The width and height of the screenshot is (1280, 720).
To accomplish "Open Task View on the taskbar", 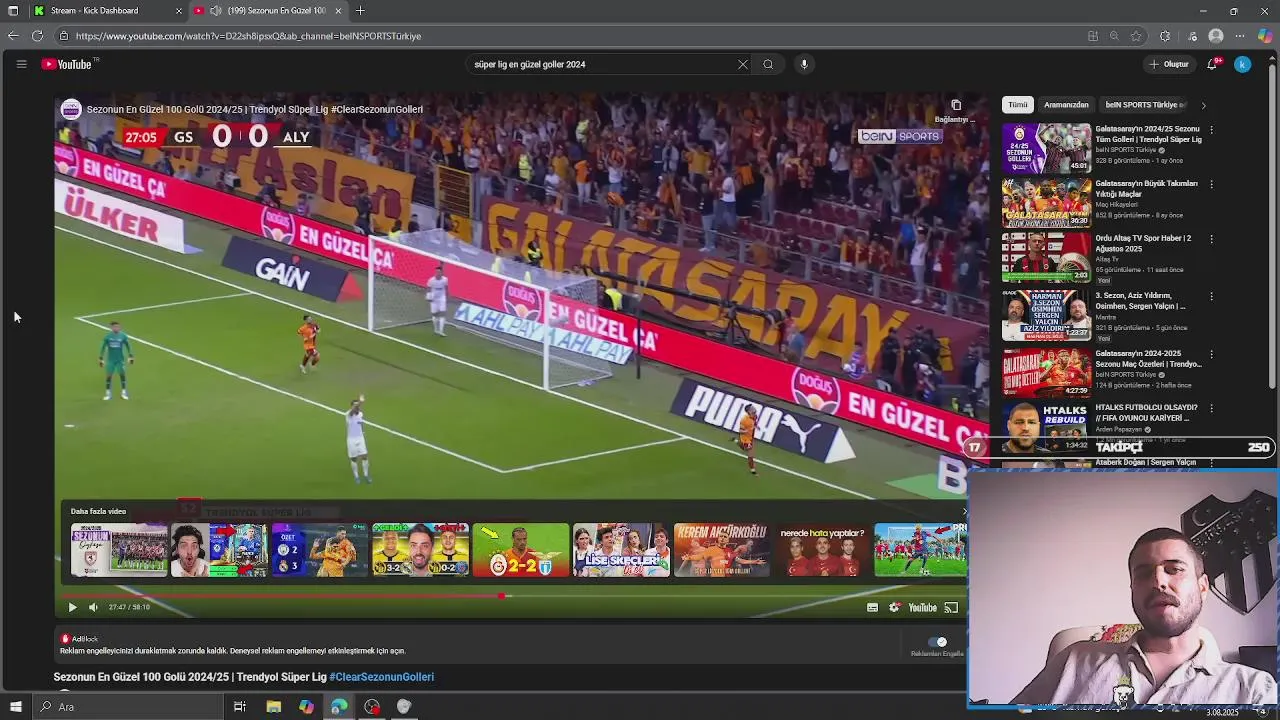I will coord(240,707).
